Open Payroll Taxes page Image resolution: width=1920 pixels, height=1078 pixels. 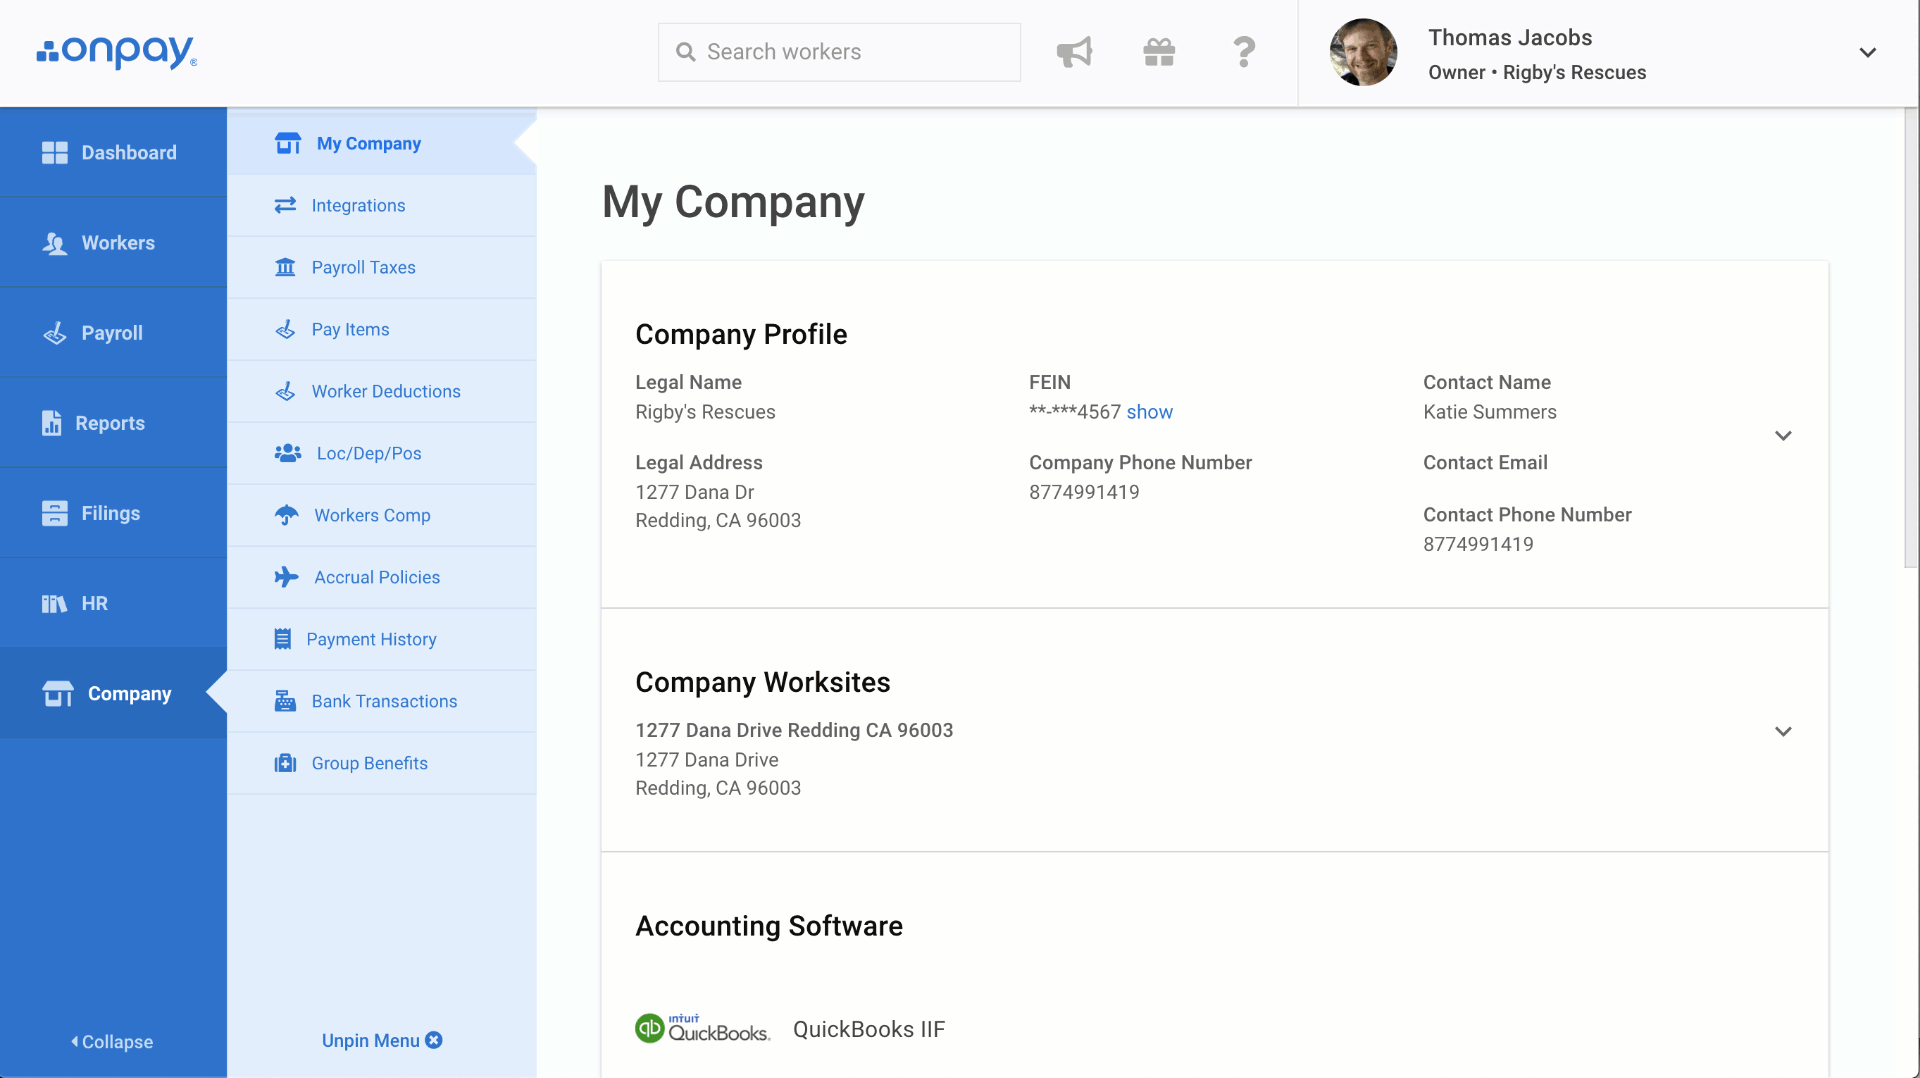click(x=382, y=267)
